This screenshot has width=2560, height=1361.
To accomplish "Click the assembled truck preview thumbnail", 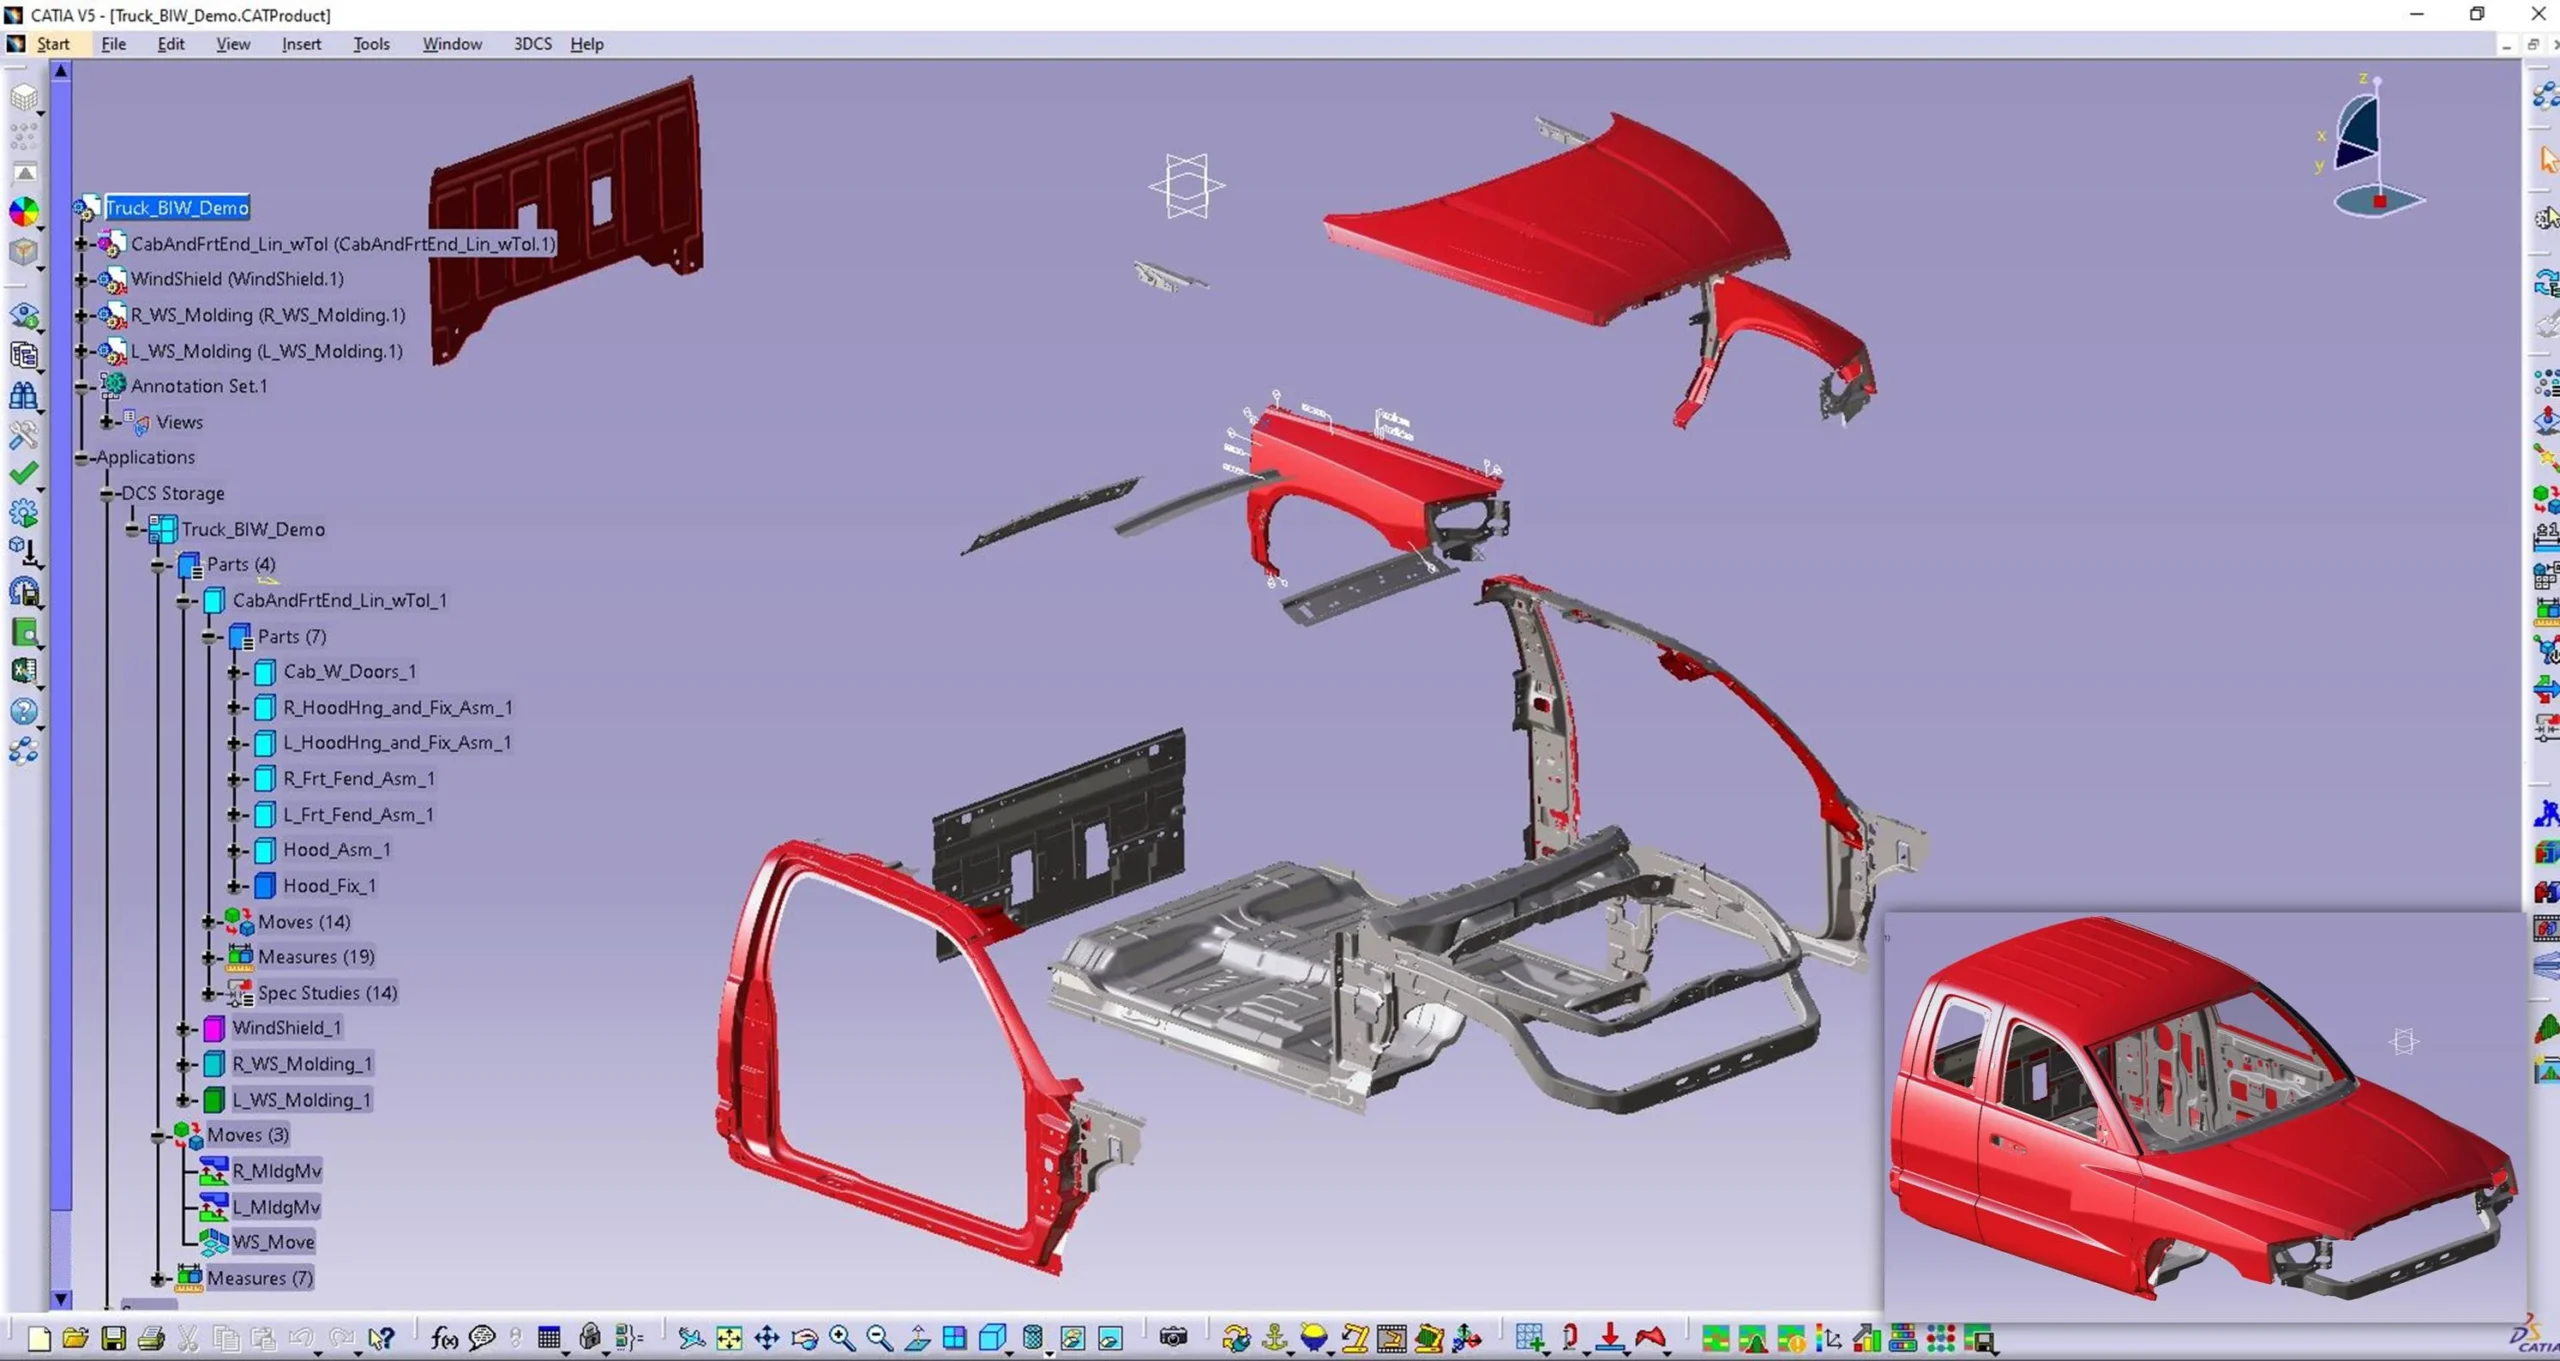I will point(2200,1110).
